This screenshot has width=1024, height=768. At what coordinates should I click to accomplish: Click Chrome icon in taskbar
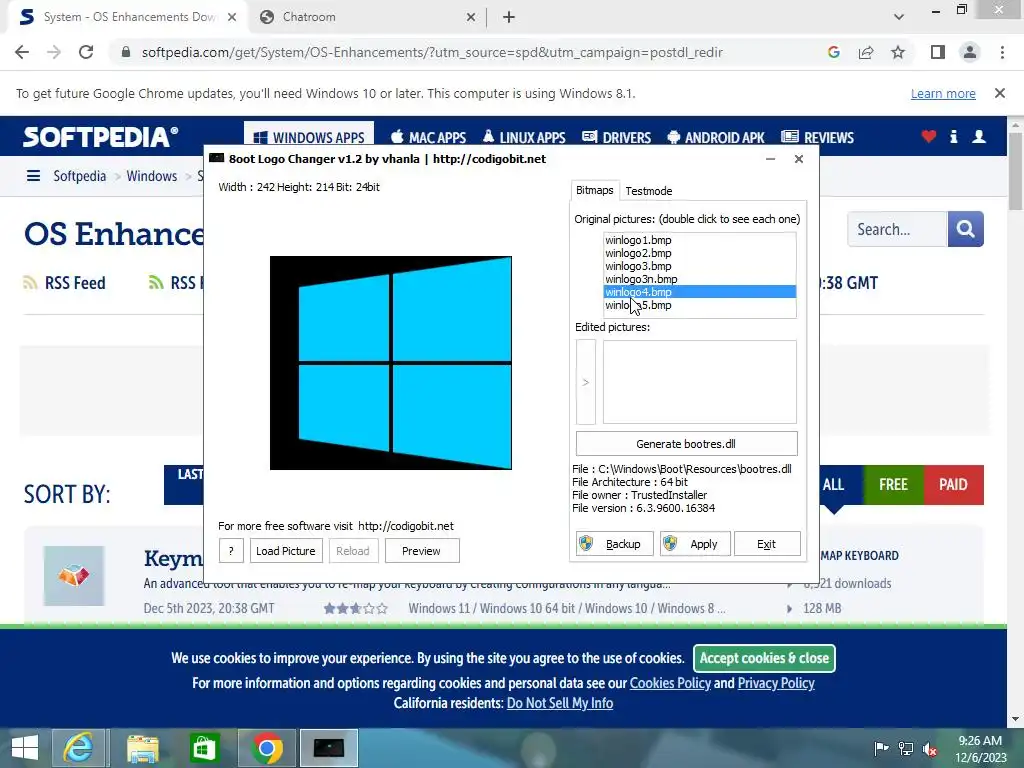pos(266,748)
